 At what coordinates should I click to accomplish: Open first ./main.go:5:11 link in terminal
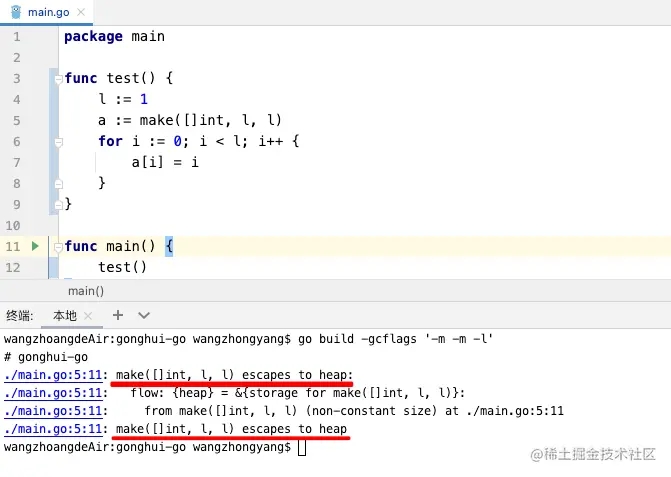pos(53,375)
